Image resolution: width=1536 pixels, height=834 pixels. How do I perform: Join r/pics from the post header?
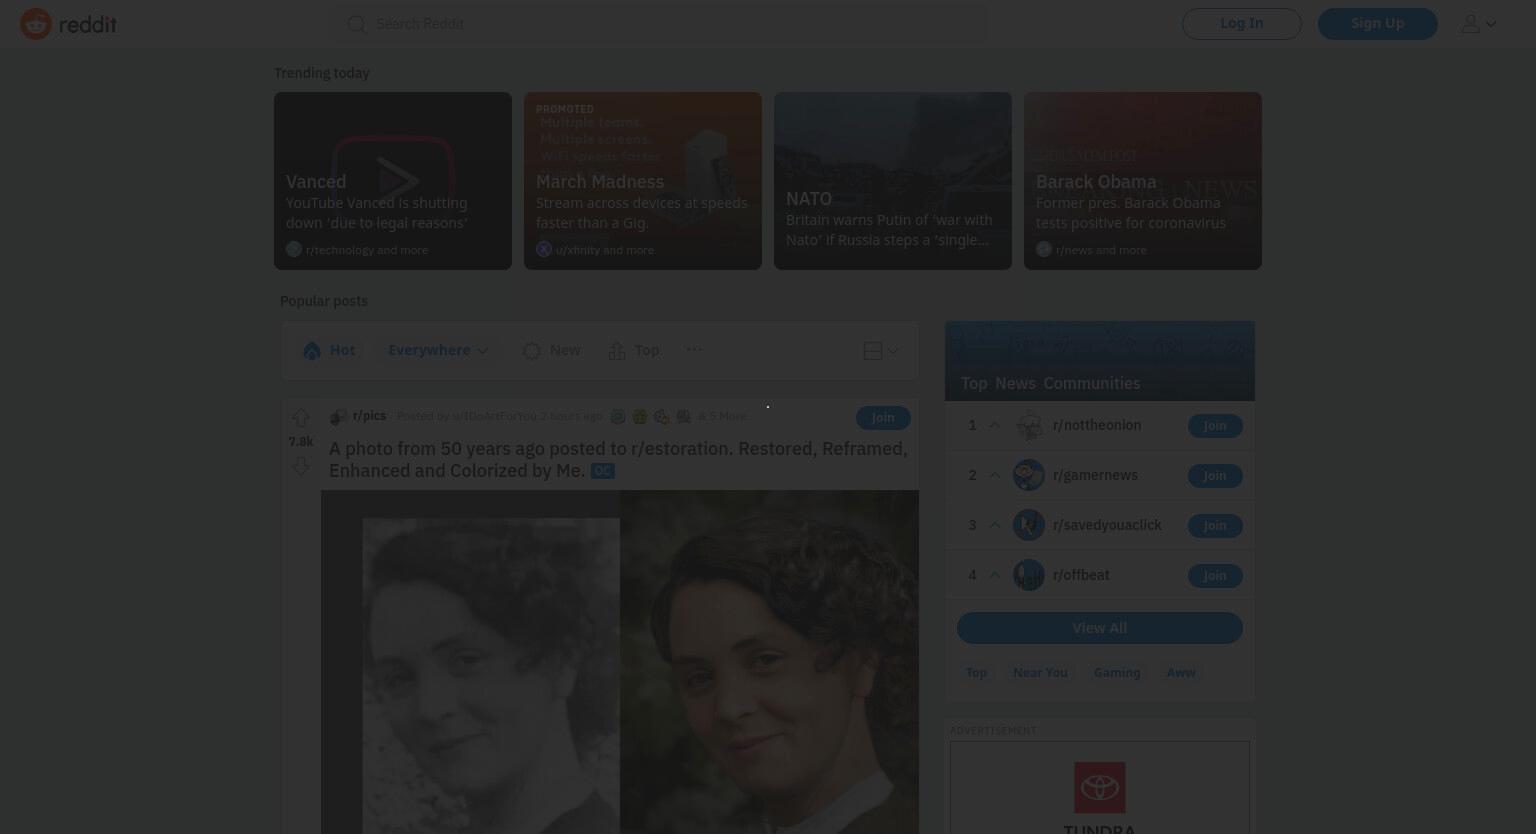tap(883, 418)
